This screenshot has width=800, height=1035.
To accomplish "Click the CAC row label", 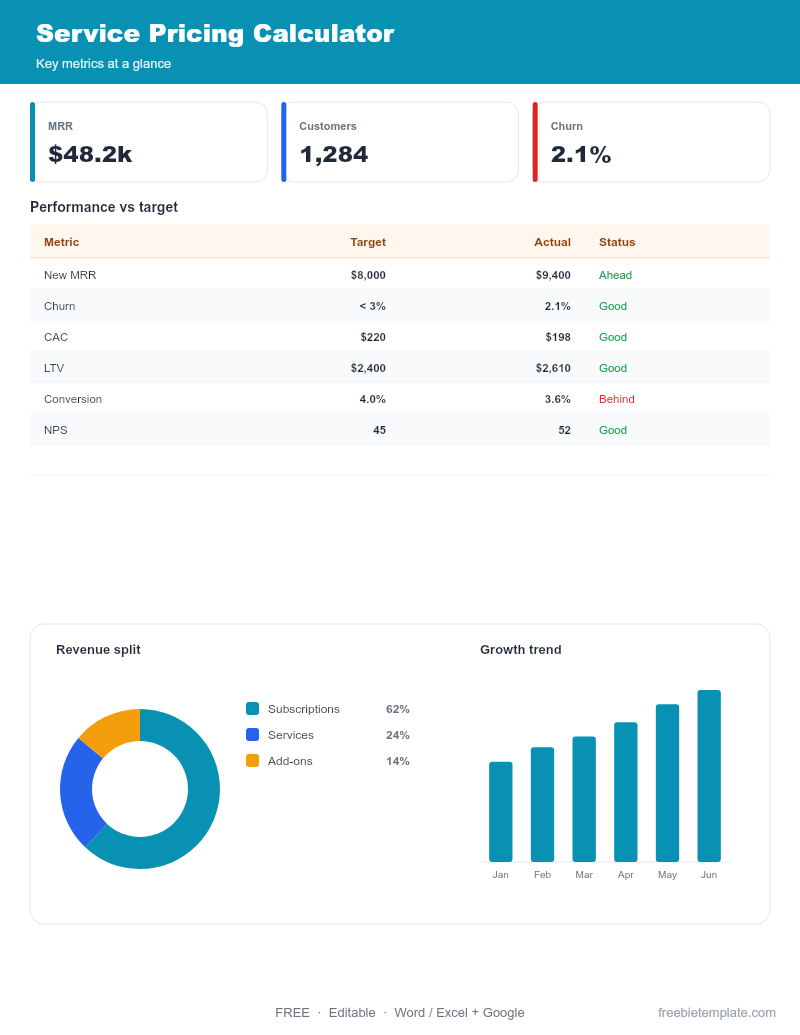I will 56,337.
